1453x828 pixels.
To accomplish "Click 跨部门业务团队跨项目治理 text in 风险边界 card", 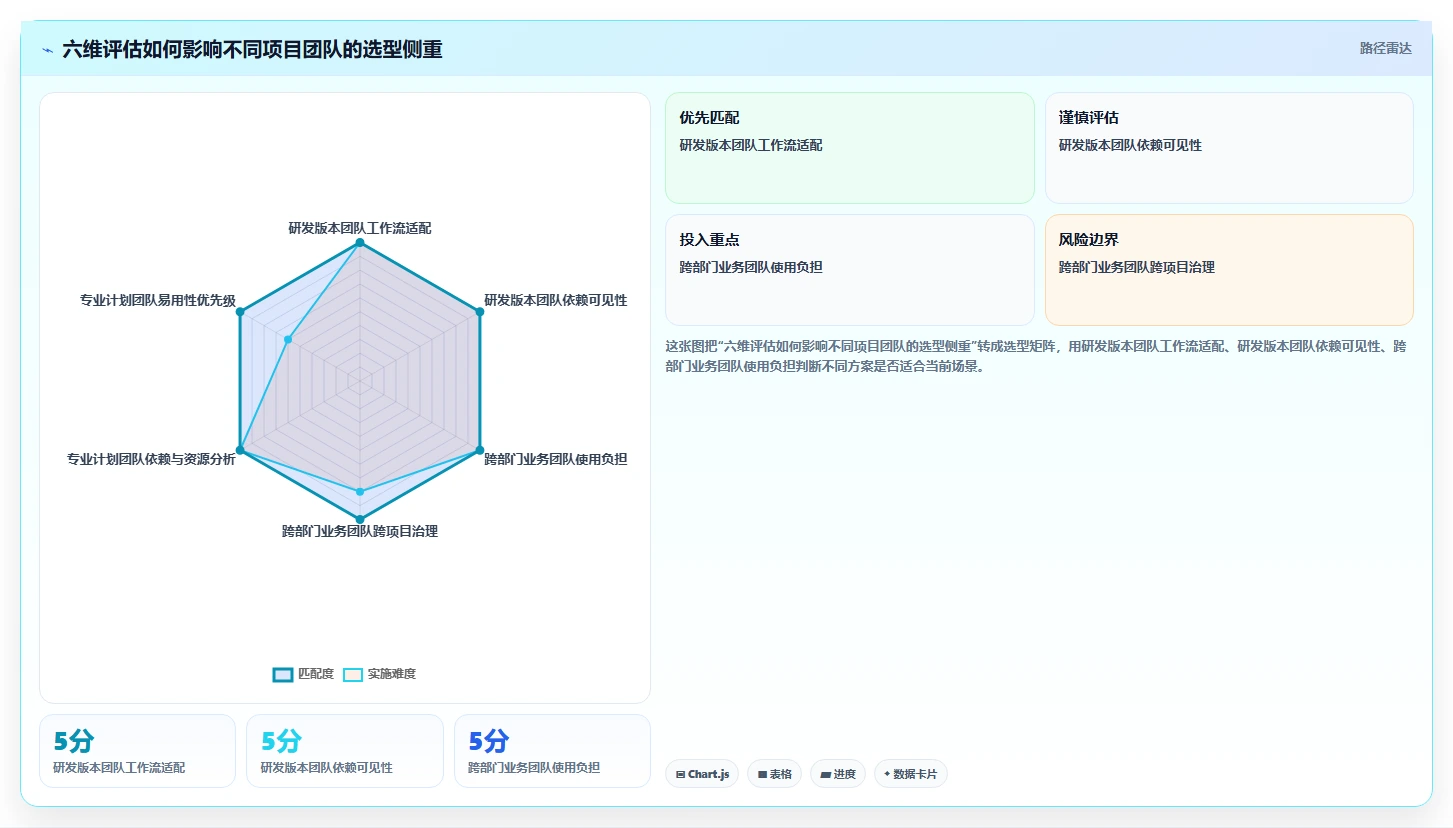I will [1137, 267].
